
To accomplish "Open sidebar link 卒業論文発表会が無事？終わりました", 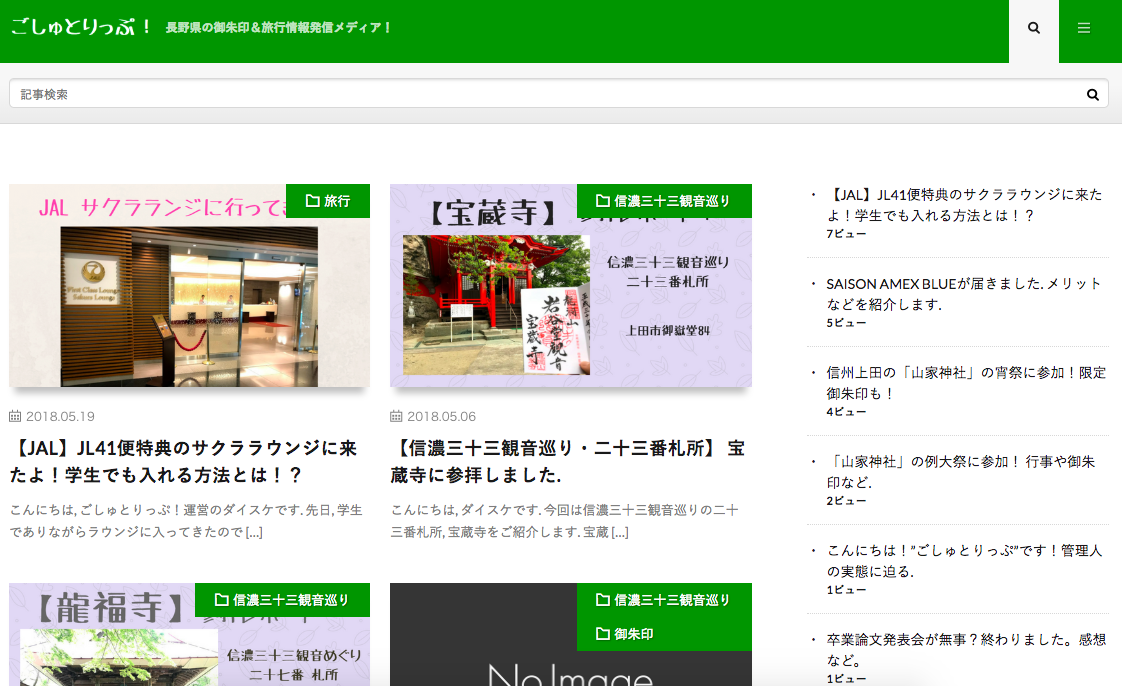I will tap(966, 650).
